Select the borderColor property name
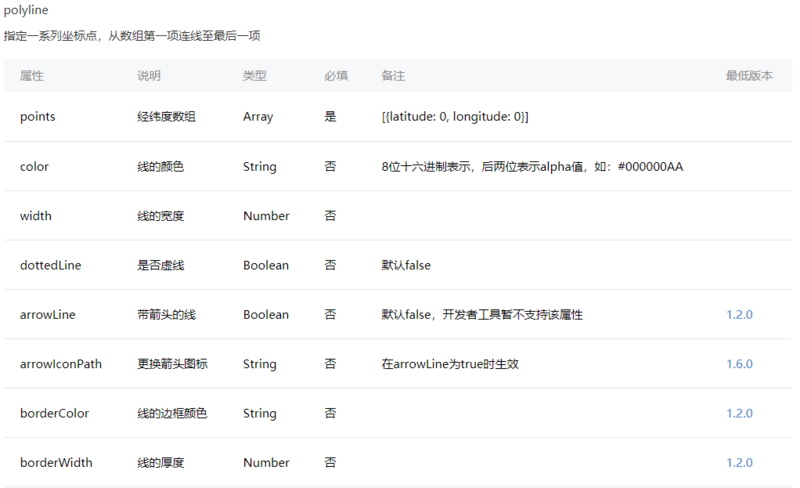The width and height of the screenshot is (800, 488). pyautogui.click(x=55, y=413)
